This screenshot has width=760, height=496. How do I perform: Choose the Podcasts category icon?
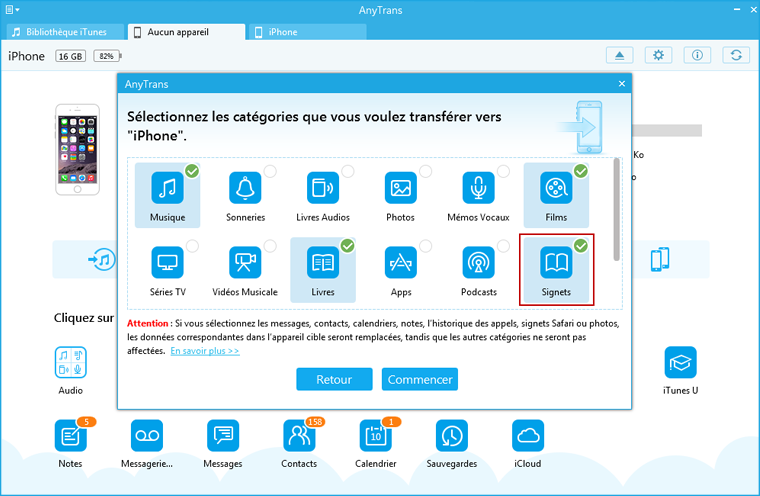478,262
